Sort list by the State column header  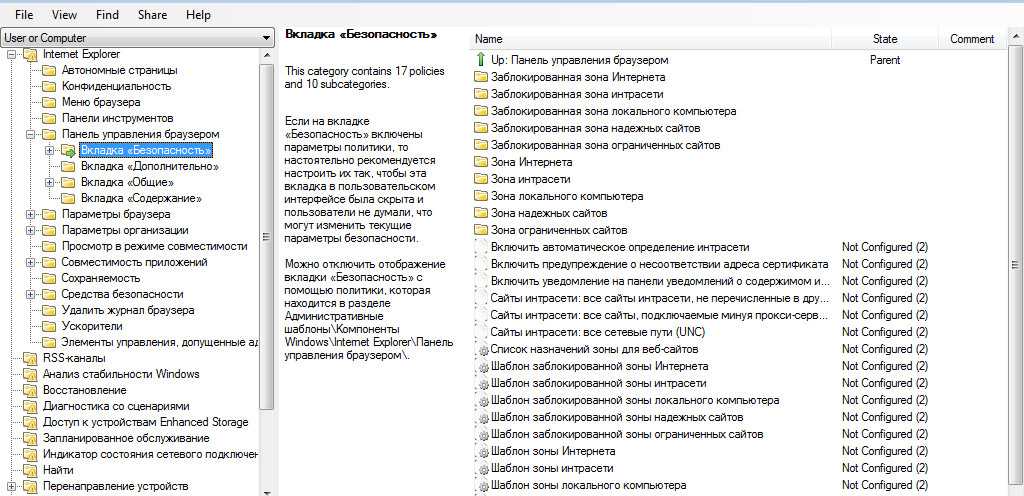pyautogui.click(x=885, y=39)
